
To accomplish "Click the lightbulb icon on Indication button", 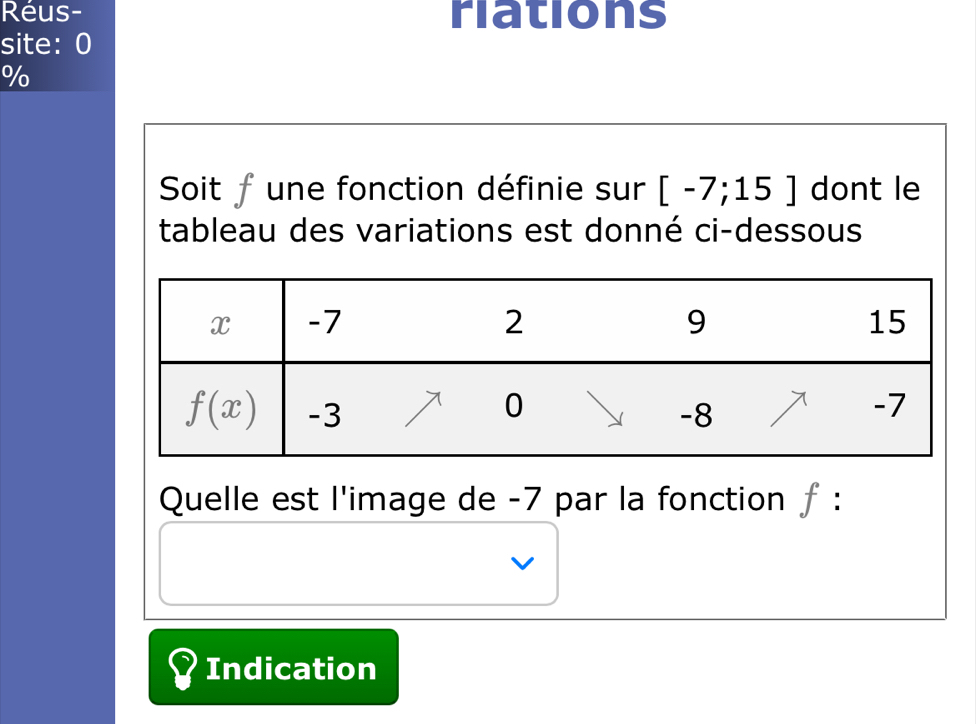I will tap(182, 669).
